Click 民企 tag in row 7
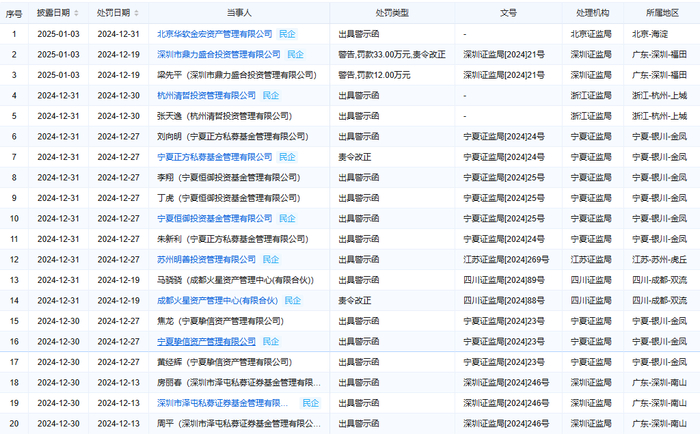Screen dimensions: 700x434 coord(287,157)
